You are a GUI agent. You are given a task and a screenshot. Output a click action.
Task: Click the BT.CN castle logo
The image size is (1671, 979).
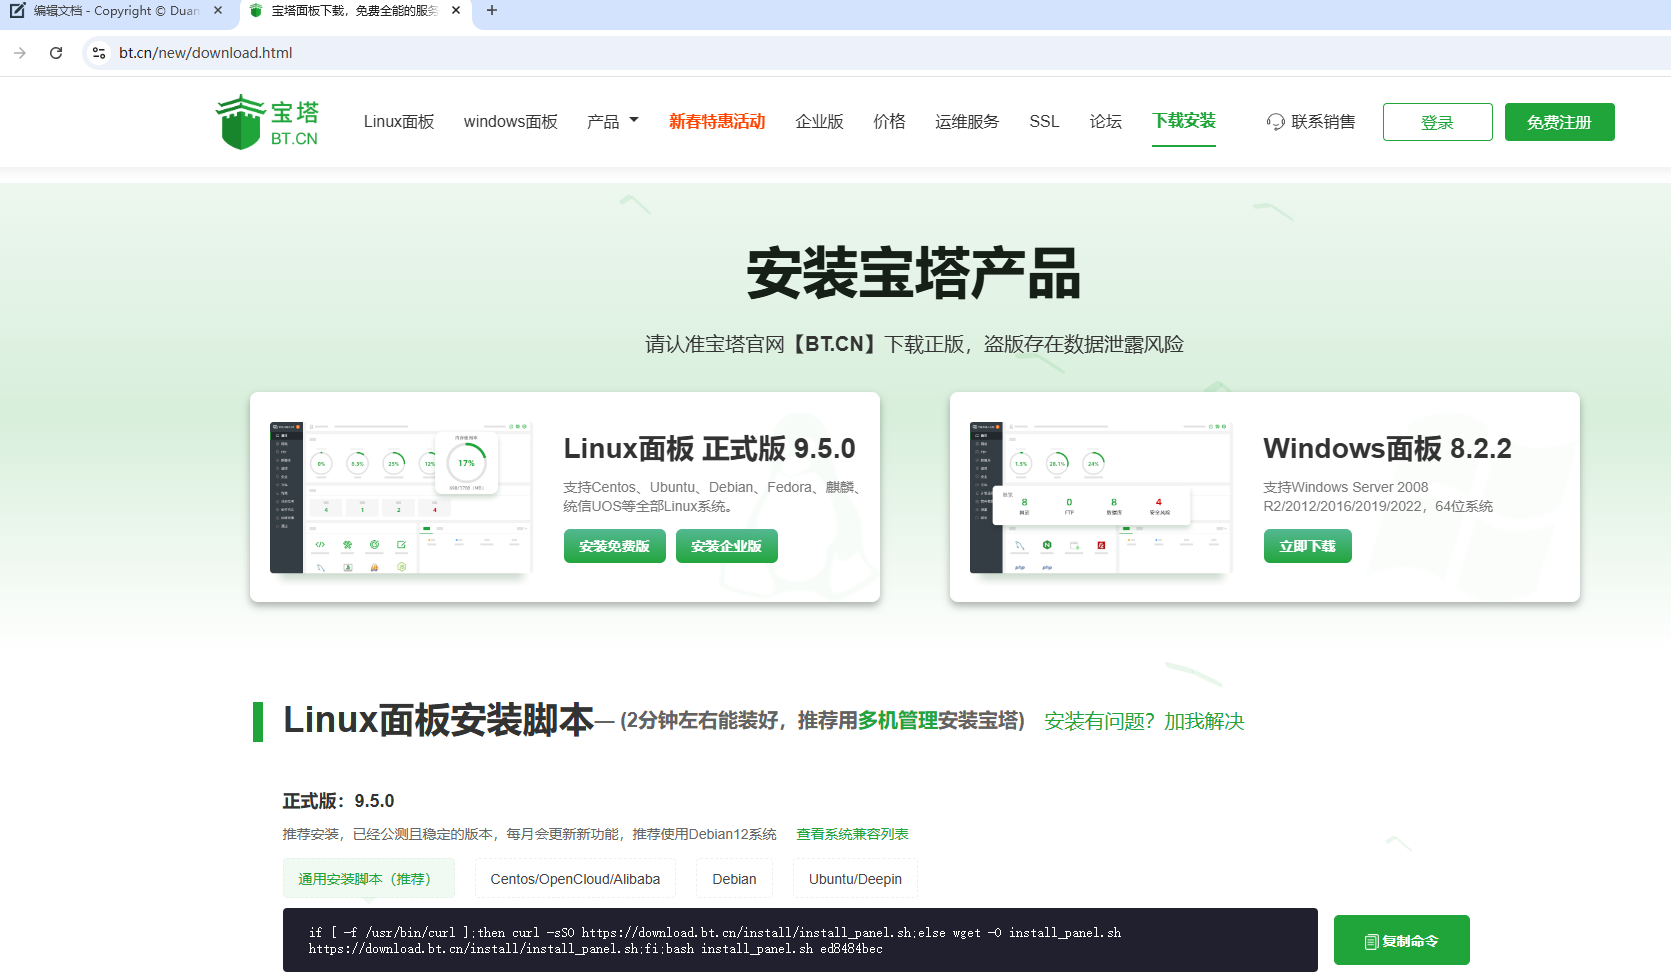pyautogui.click(x=240, y=122)
